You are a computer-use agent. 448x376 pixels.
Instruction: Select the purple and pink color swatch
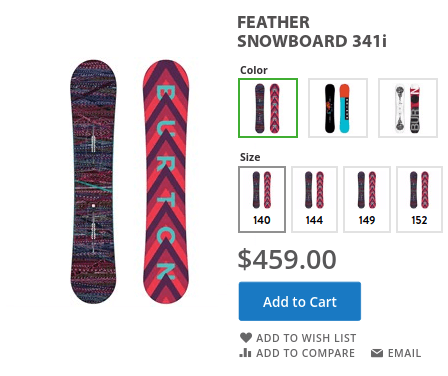click(x=268, y=108)
